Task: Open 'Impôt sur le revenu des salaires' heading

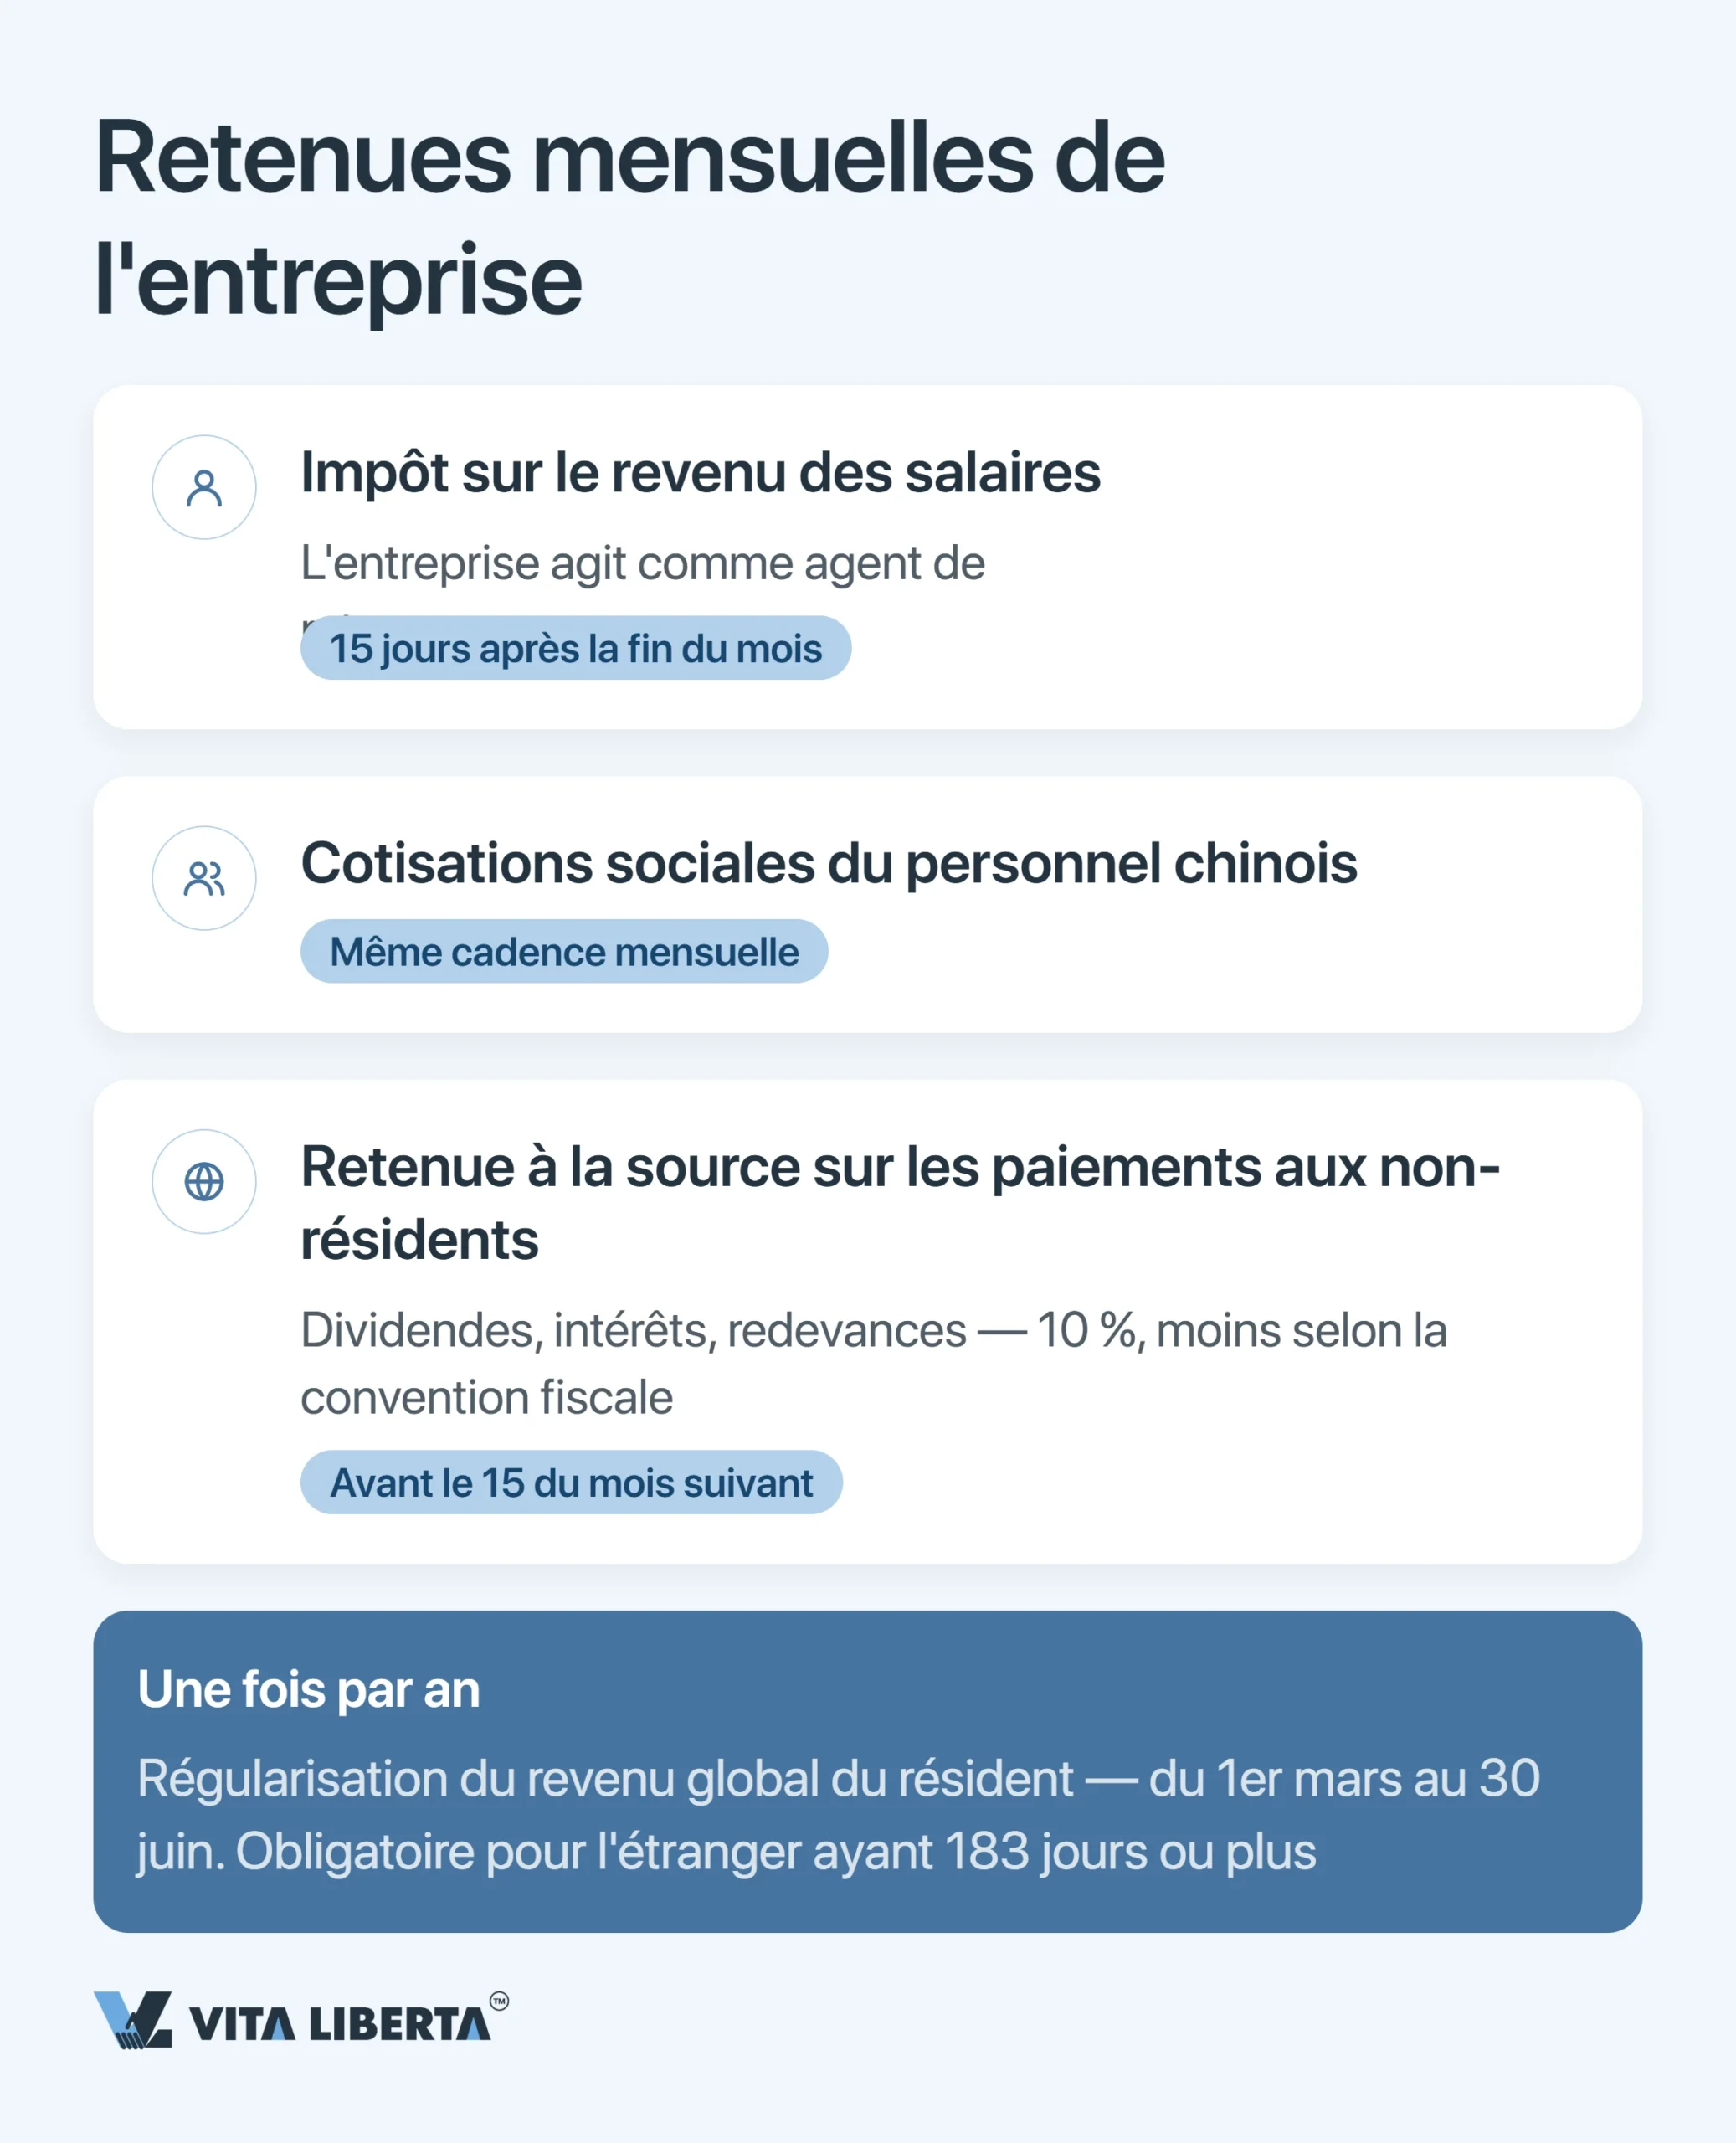Action: click(x=700, y=472)
